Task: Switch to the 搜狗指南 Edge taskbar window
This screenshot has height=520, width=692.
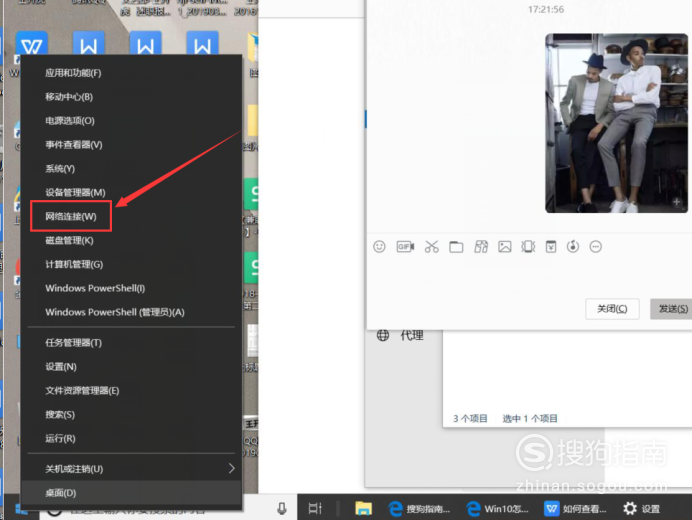Action: [x=419, y=509]
